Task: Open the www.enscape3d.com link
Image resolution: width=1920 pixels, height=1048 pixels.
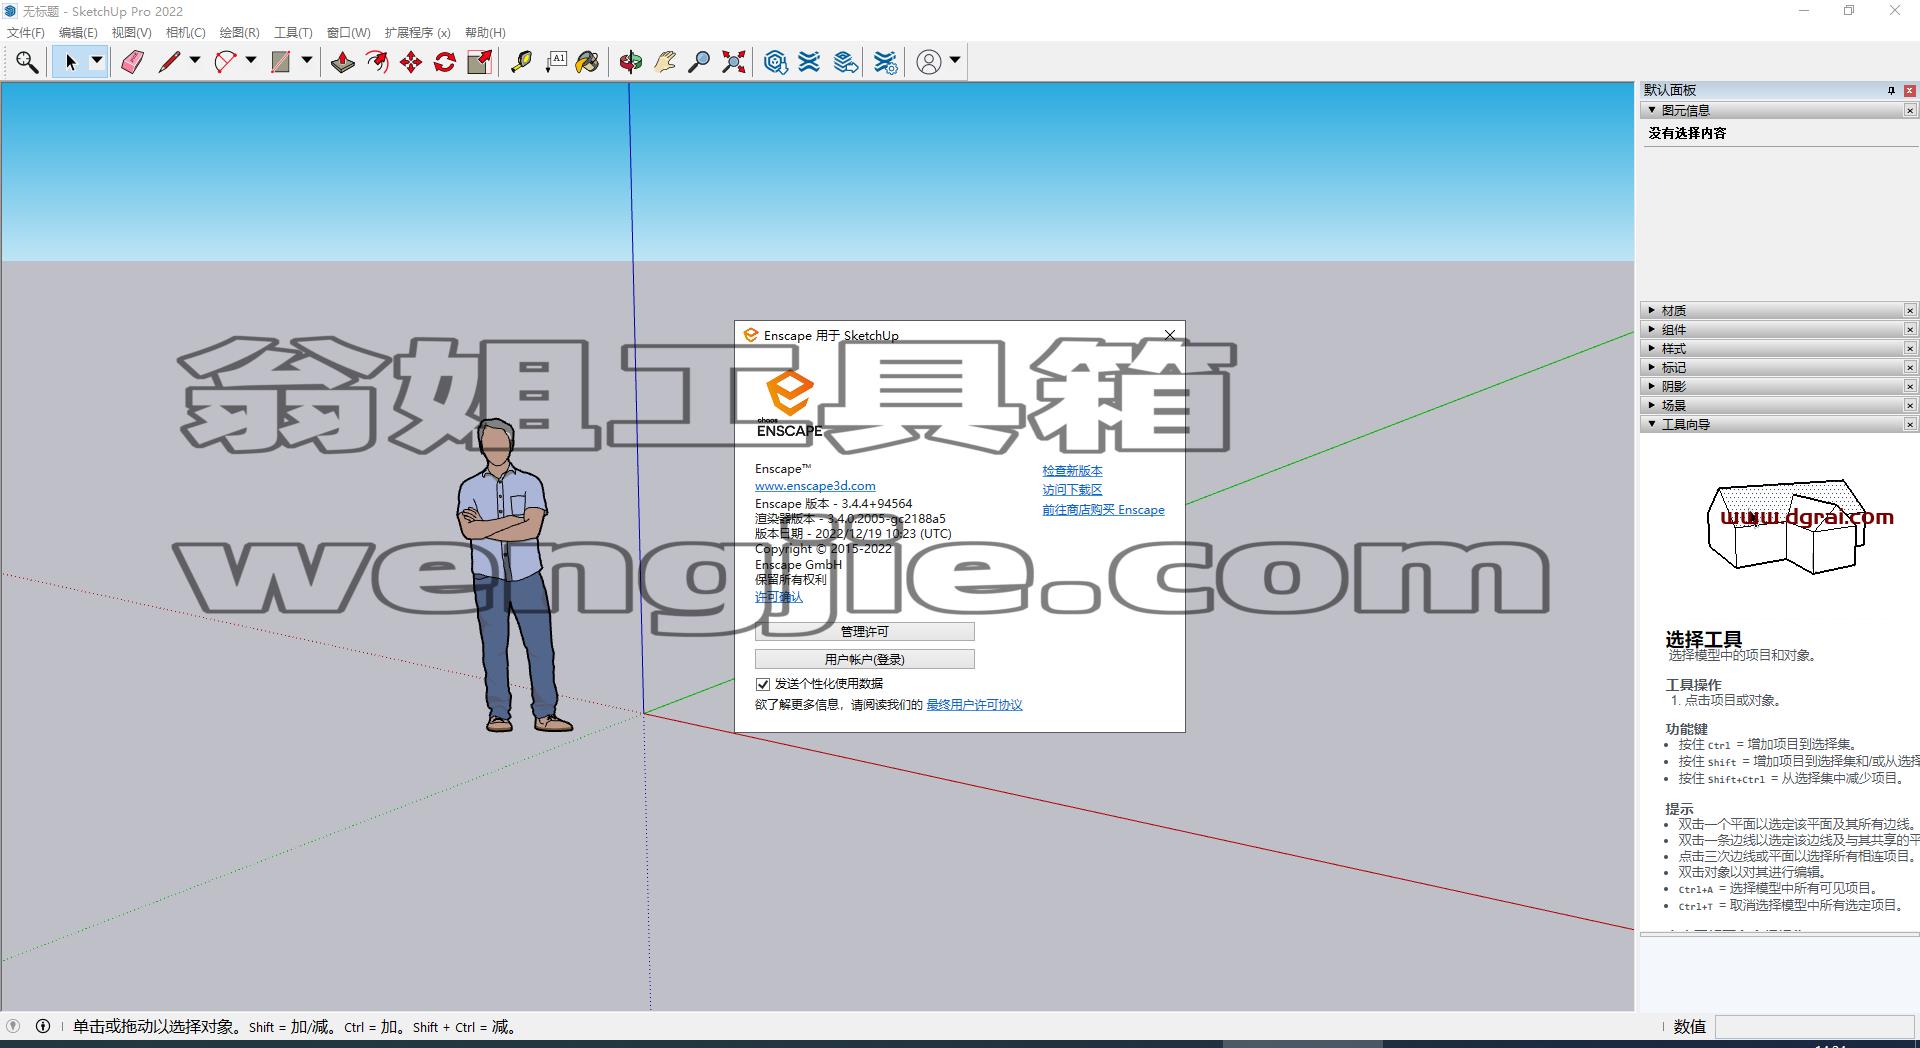Action: [x=815, y=486]
